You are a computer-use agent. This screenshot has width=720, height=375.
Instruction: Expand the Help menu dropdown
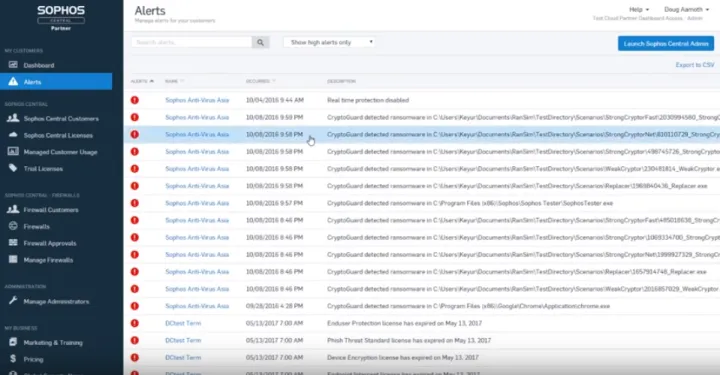(x=639, y=10)
